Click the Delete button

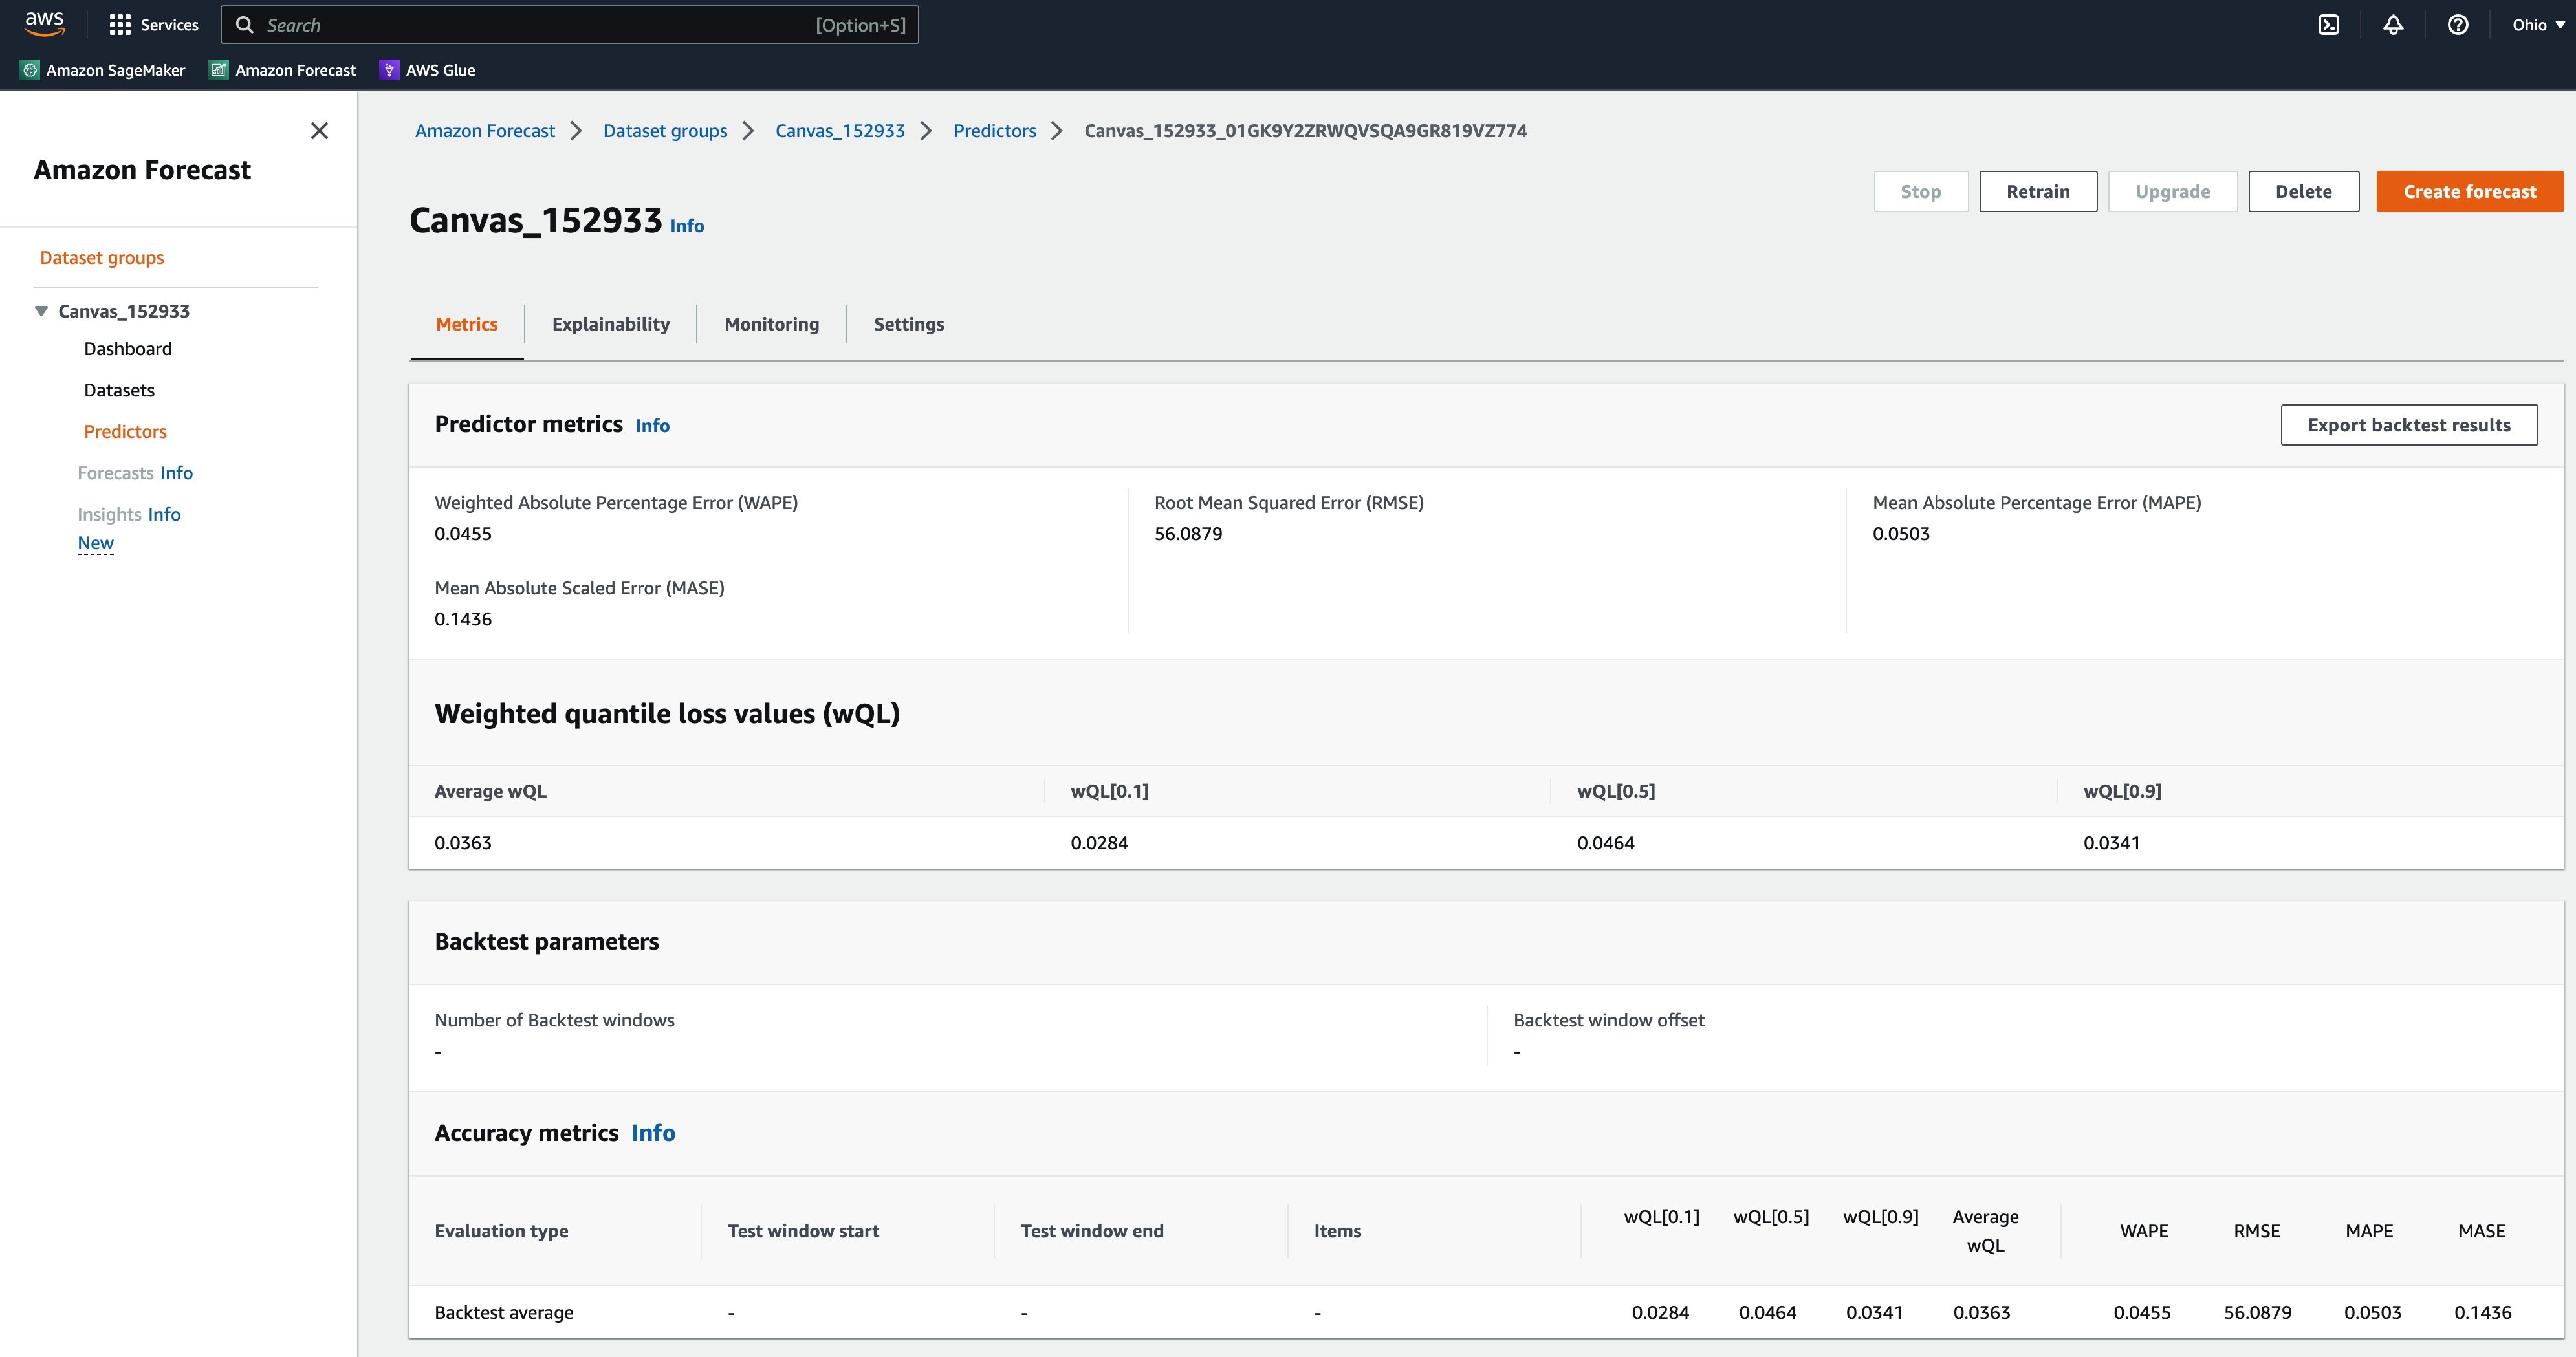pyautogui.click(x=2303, y=191)
